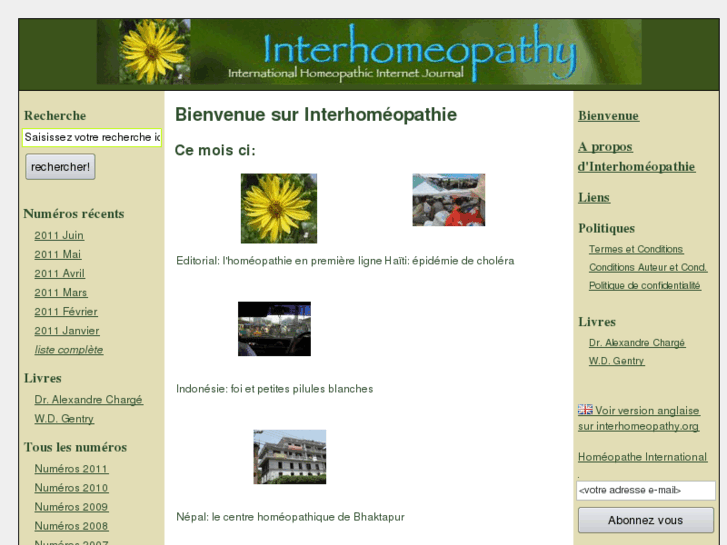The height and width of the screenshot is (545, 727).
Task: Open the Numéros 2011 link
Action: pyautogui.click(x=71, y=468)
